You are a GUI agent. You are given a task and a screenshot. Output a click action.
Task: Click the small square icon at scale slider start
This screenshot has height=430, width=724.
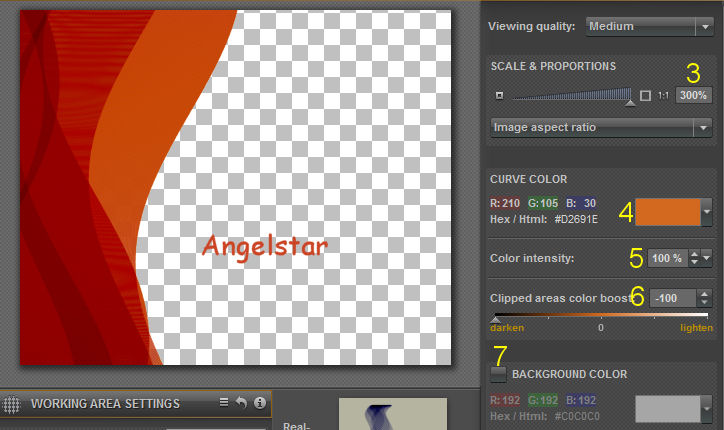click(x=499, y=96)
